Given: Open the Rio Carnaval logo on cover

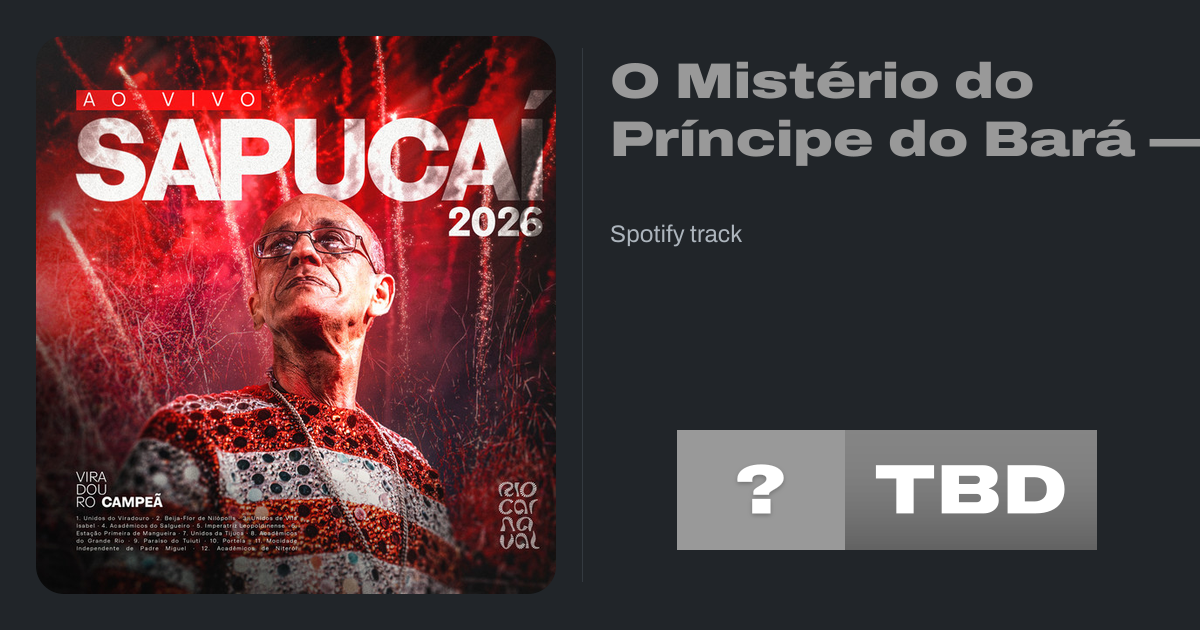Looking at the screenshot, I should tap(519, 514).
